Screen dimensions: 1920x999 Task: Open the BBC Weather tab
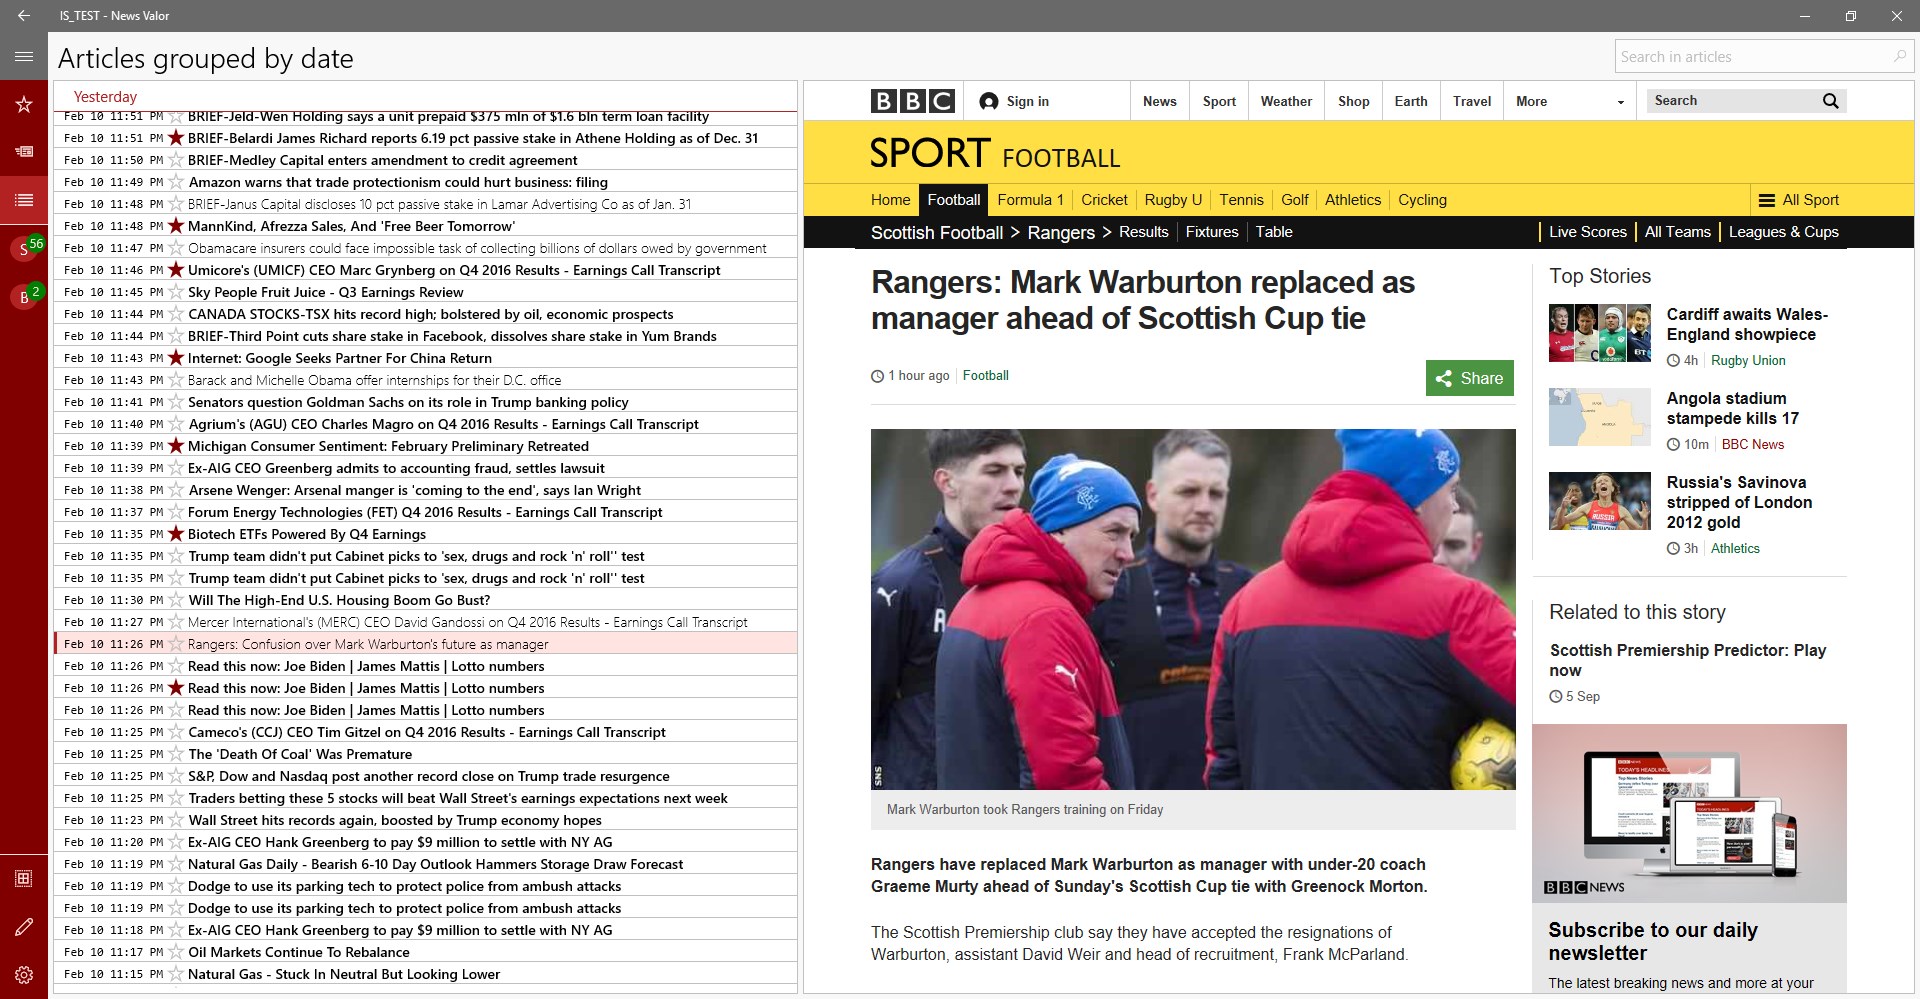pyautogui.click(x=1286, y=101)
